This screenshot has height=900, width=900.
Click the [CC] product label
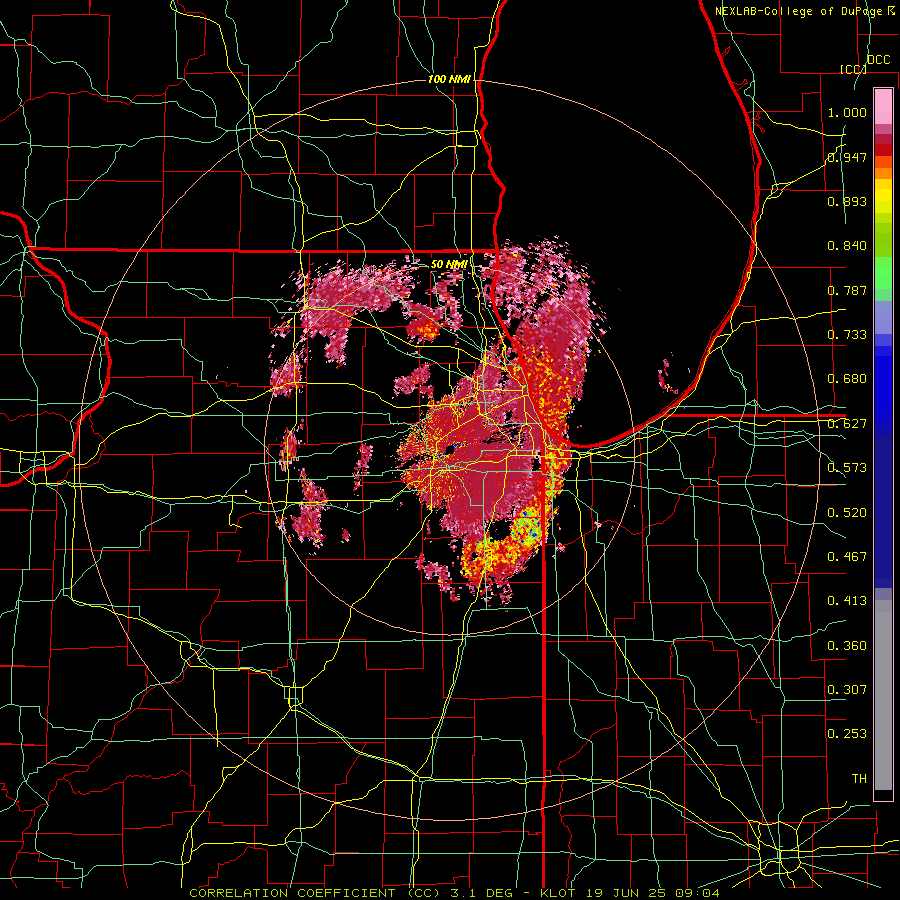tap(853, 69)
